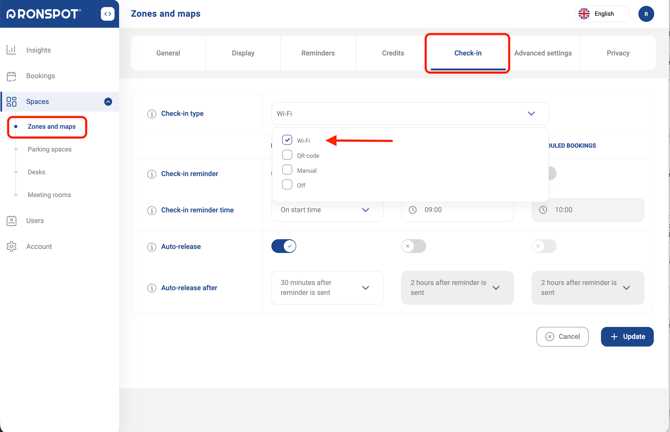The height and width of the screenshot is (432, 670).
Task: Click the Spaces grid icon
Action: 11,102
